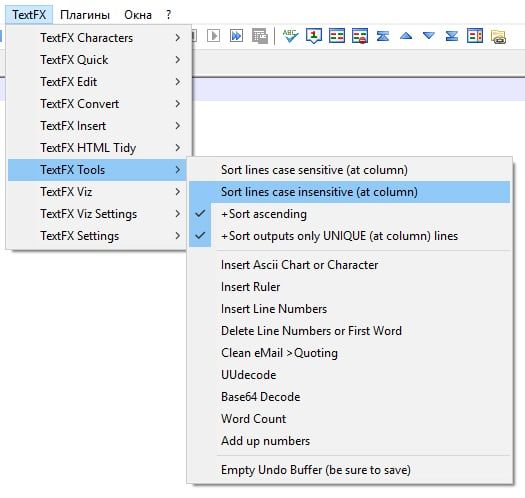Screen dimensions: 525x498
Task: Select Word Count menu entry
Action: click(350, 419)
